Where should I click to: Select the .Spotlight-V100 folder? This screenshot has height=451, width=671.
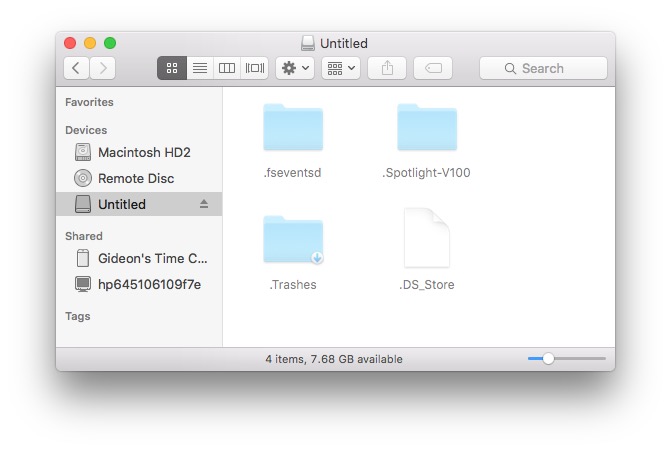coord(426,130)
